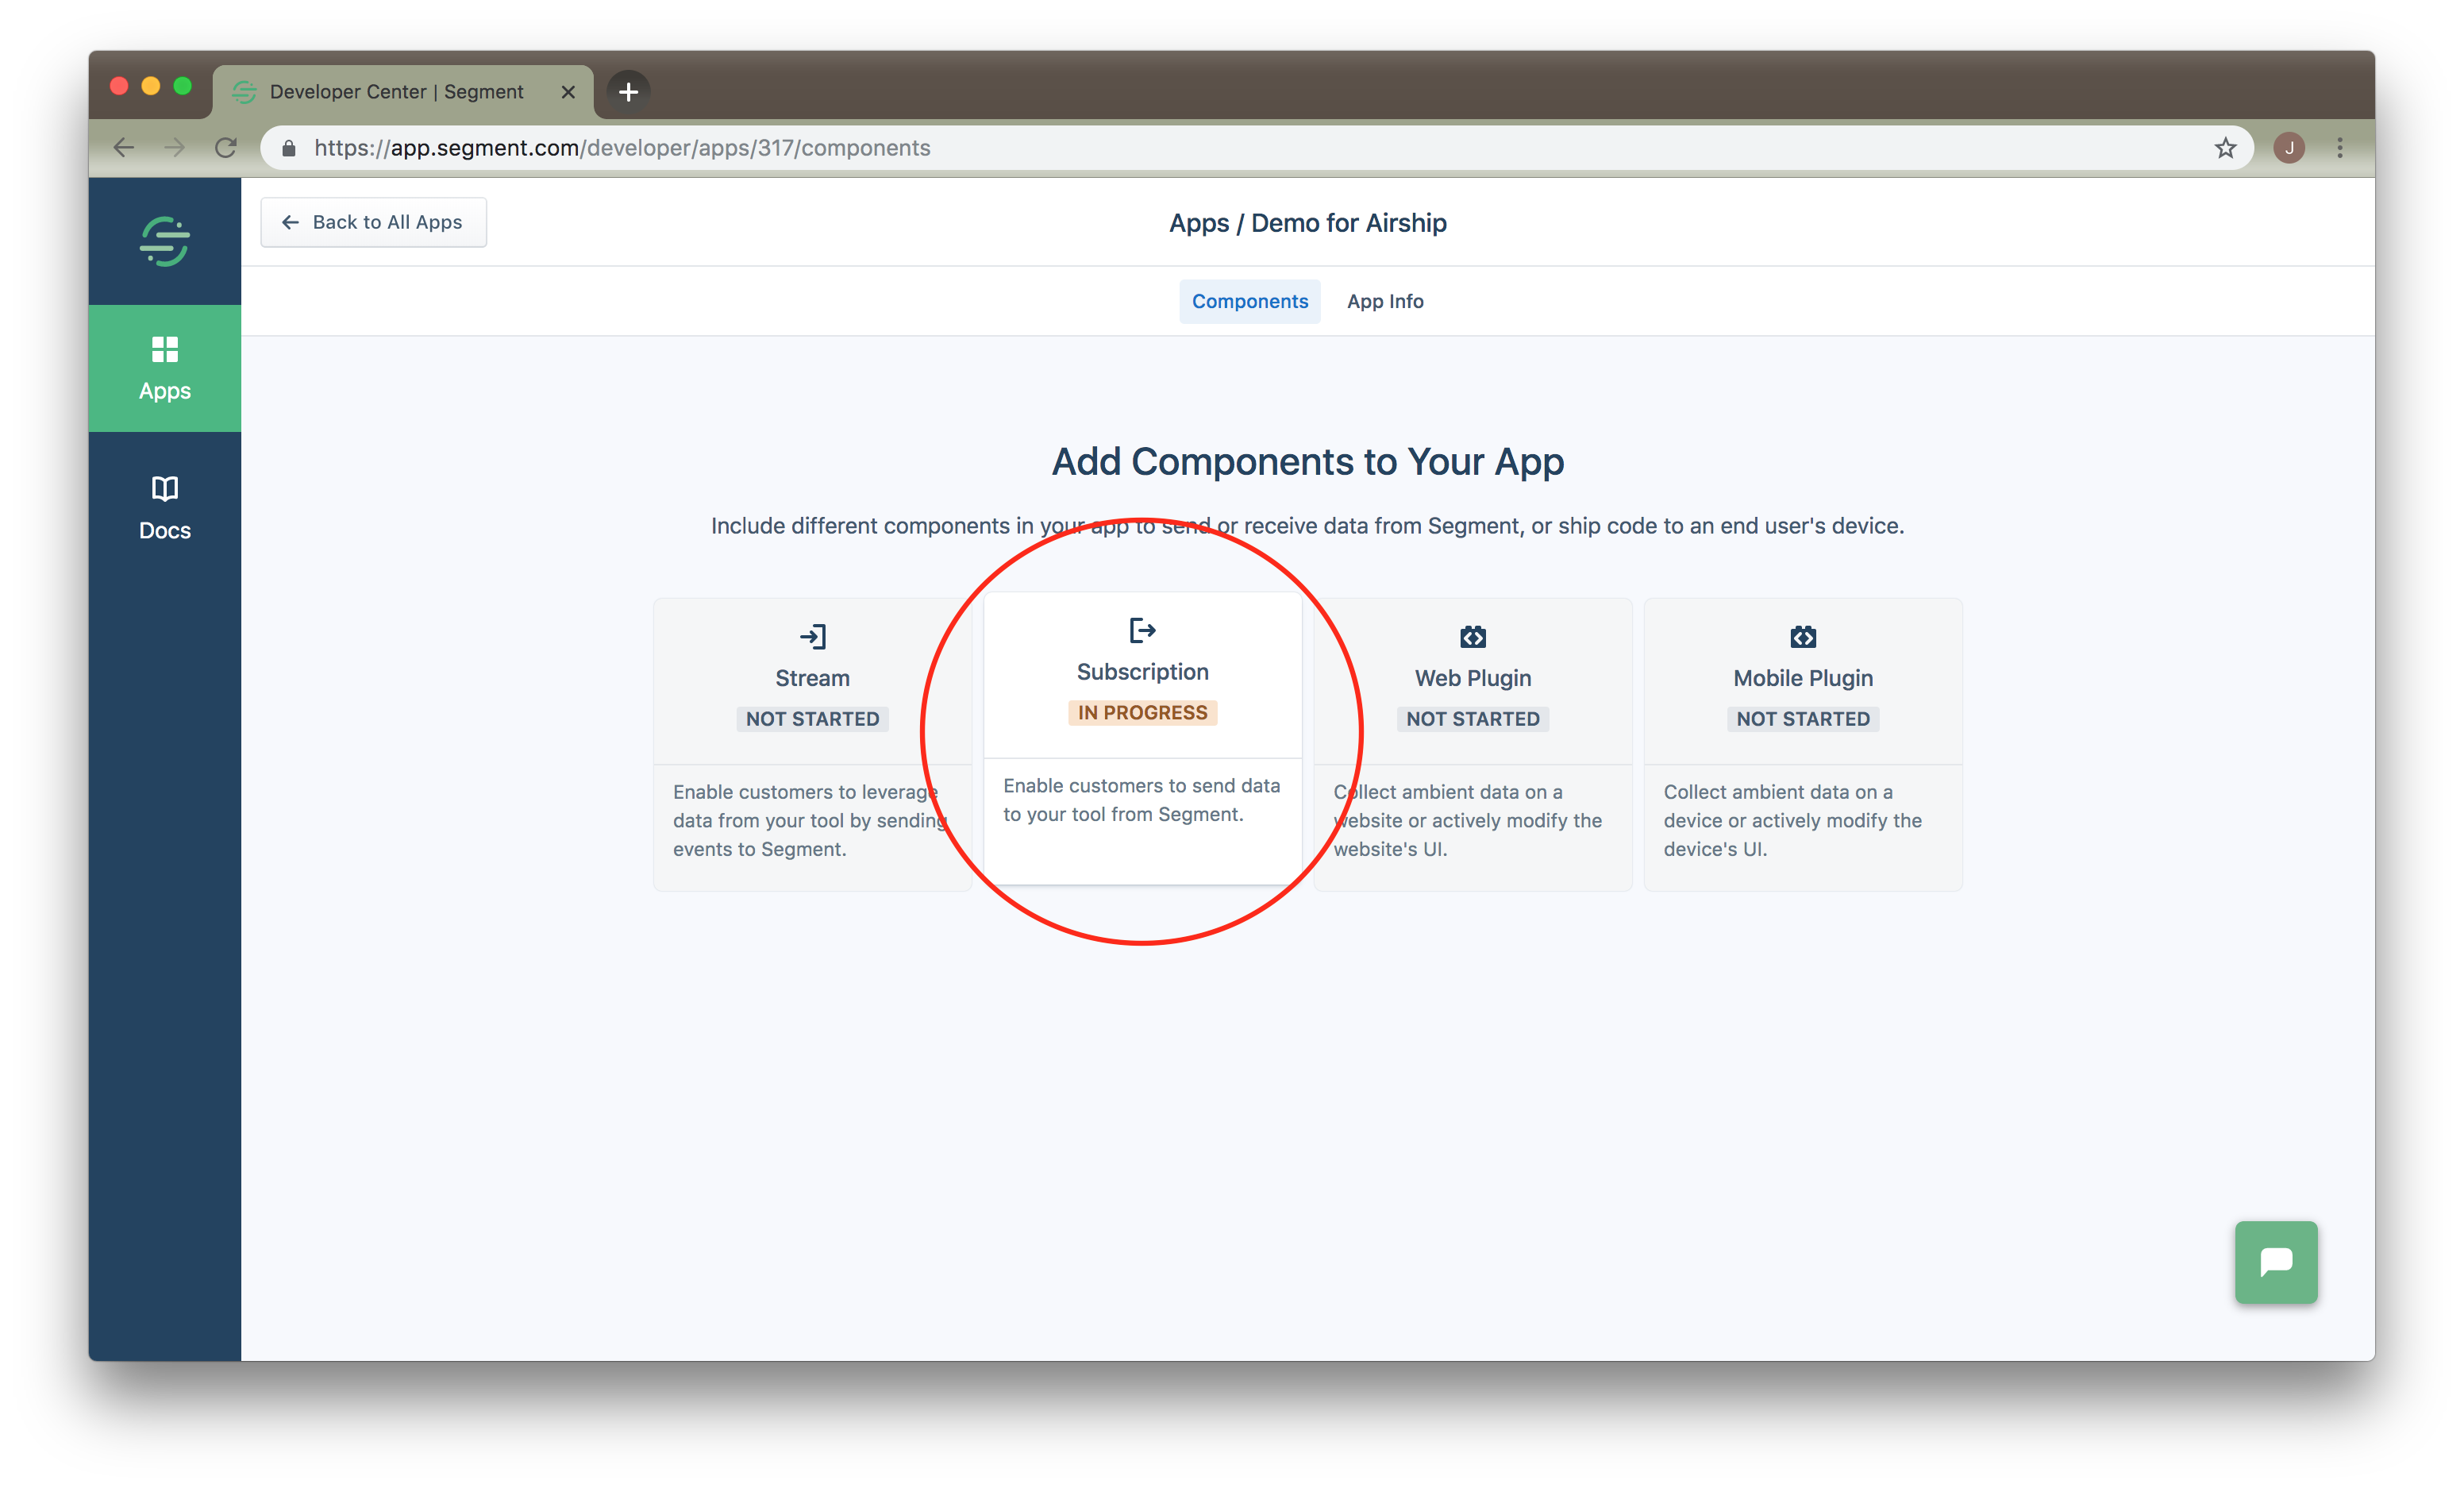Close the Developer Center browser tab

click(x=568, y=92)
